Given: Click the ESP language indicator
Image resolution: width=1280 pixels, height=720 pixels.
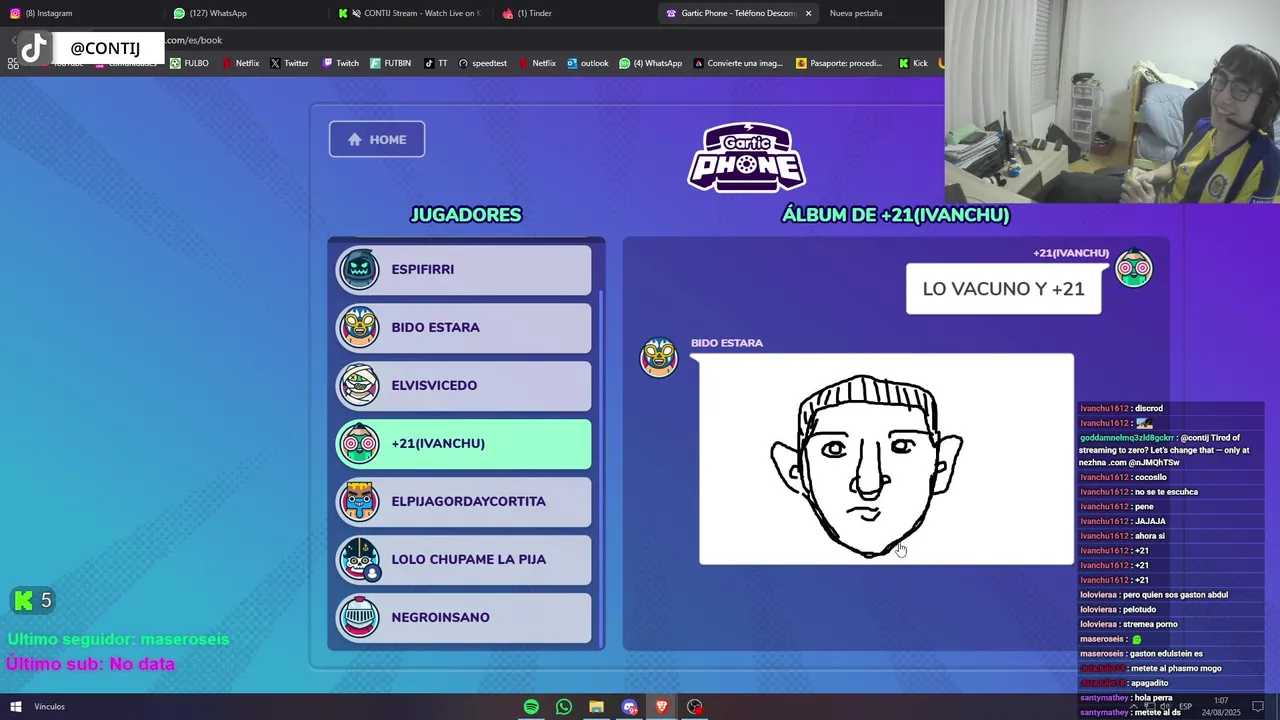Looking at the screenshot, I should pyautogui.click(x=1185, y=707).
